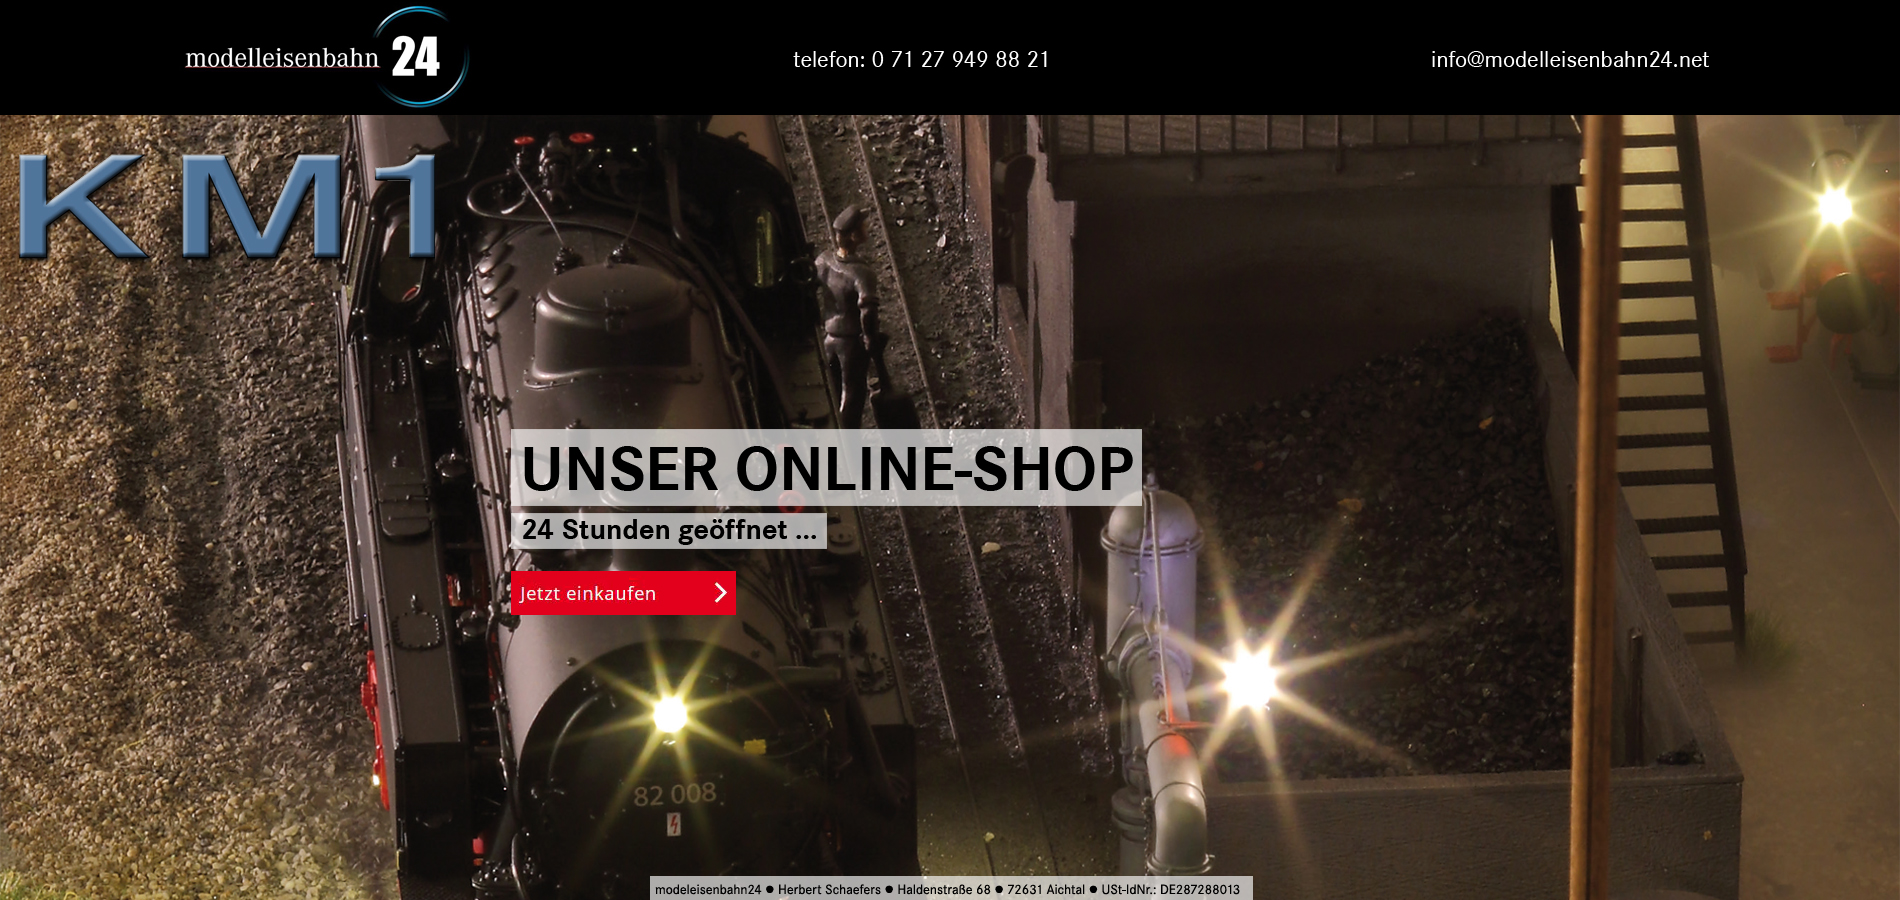Click the white chevron arrow on red button
The image size is (1900, 900).
tap(720, 593)
